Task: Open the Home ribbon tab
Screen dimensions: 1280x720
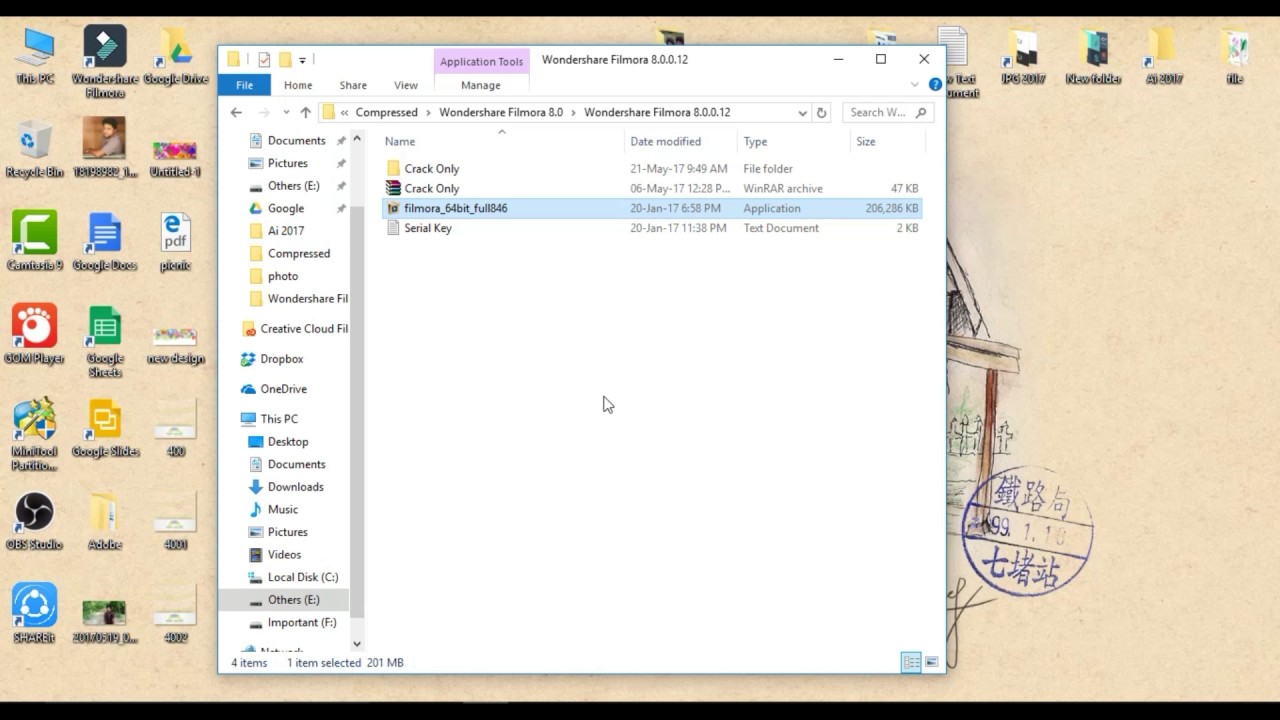Action: (298, 86)
